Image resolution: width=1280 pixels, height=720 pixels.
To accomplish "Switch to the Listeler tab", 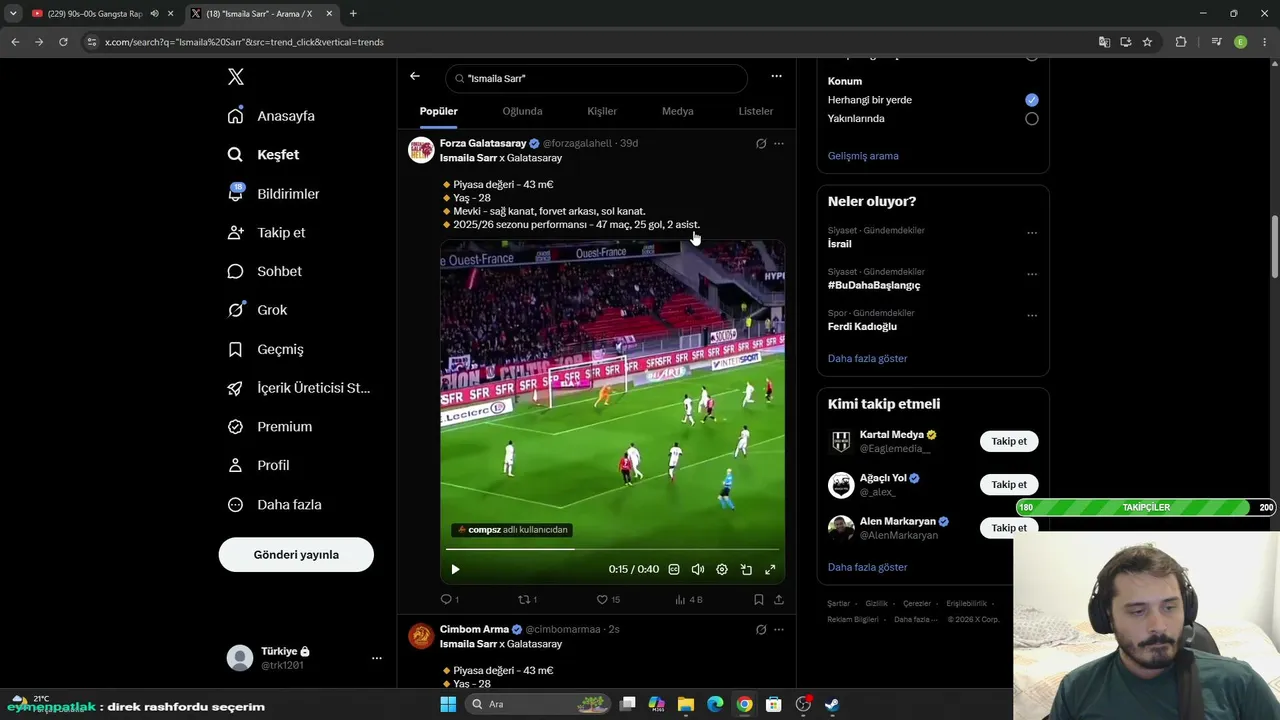I will tap(756, 111).
